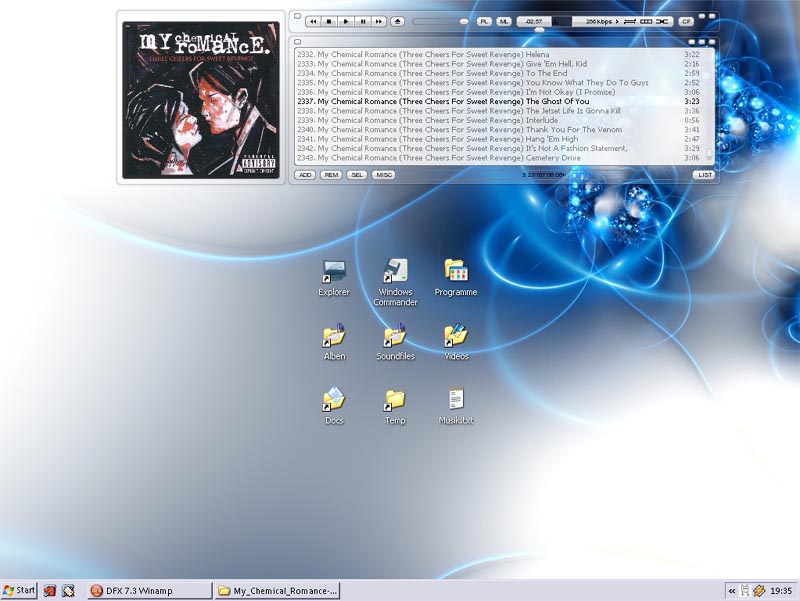Skip to the next track
800x601 pixels.
click(379, 21)
